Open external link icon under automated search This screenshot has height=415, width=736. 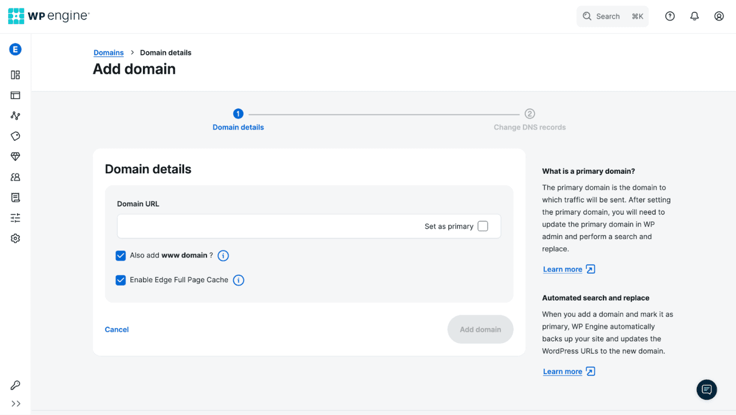(590, 371)
